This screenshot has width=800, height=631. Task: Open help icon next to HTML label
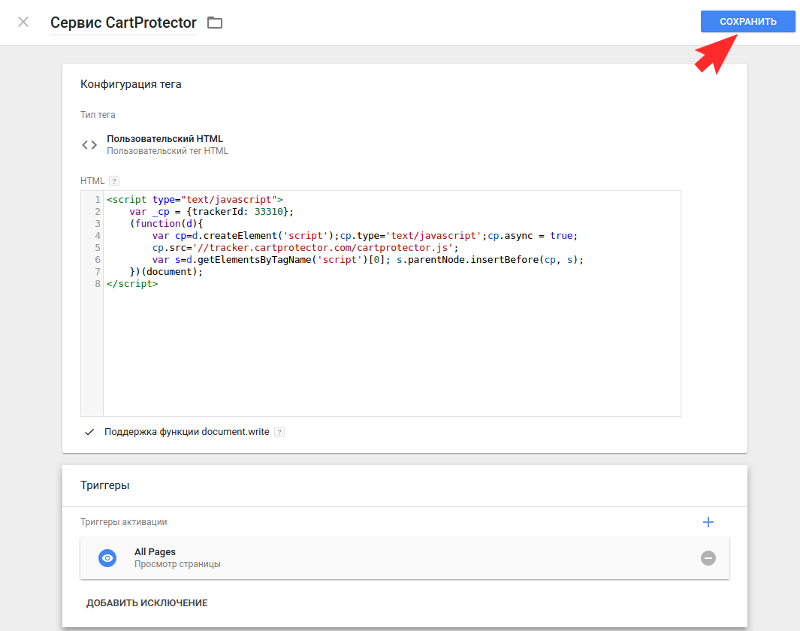(x=114, y=181)
